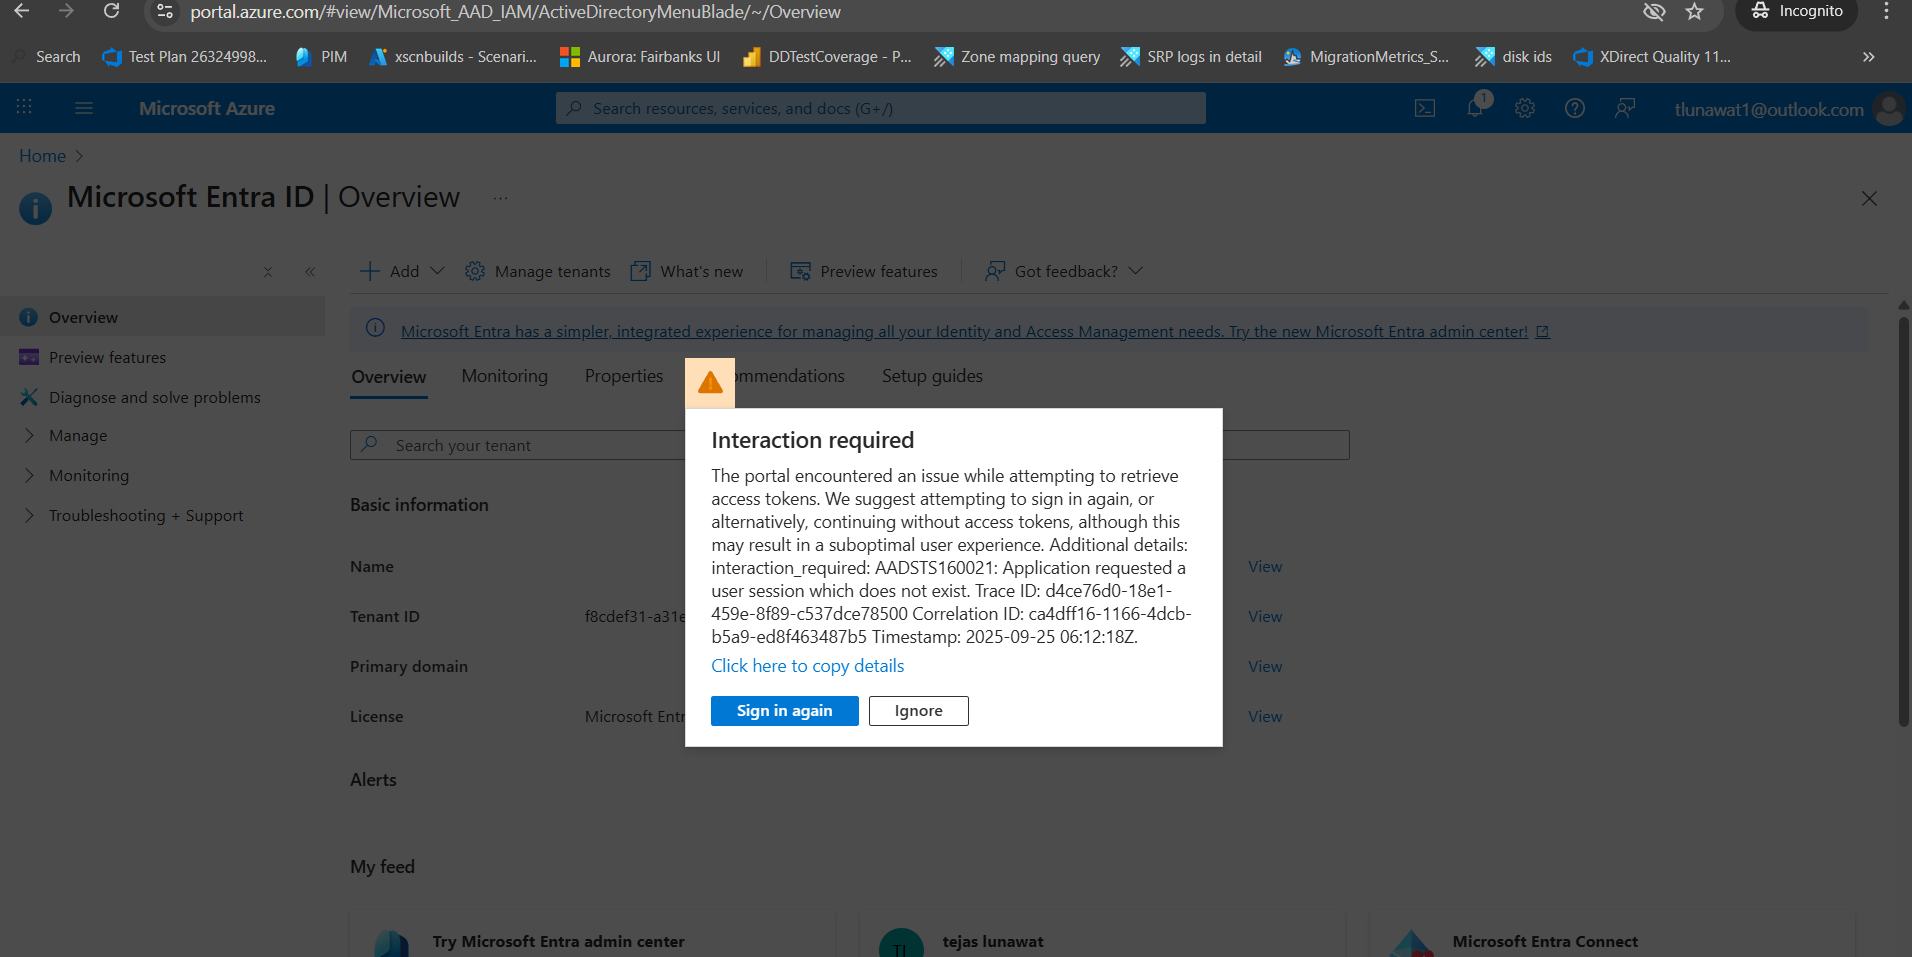Open portal settings gear icon
Viewport: 1912px width, 957px height.
click(1525, 108)
